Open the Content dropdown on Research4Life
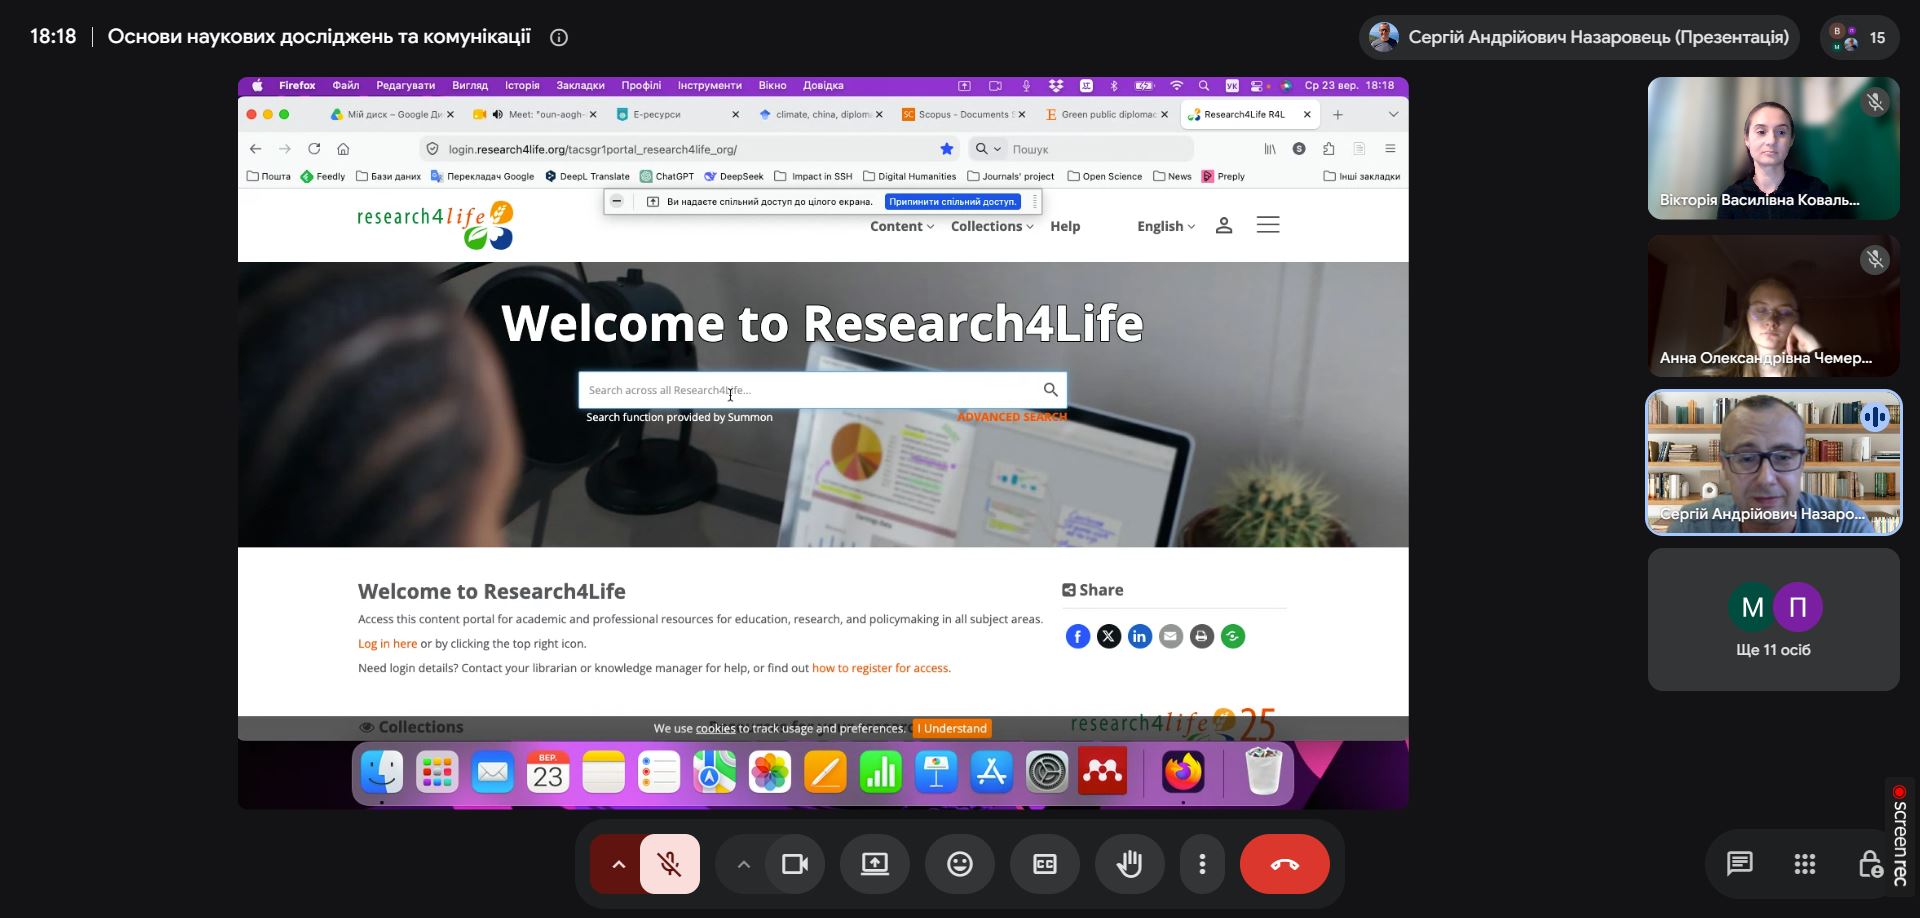1920x918 pixels. pos(902,226)
